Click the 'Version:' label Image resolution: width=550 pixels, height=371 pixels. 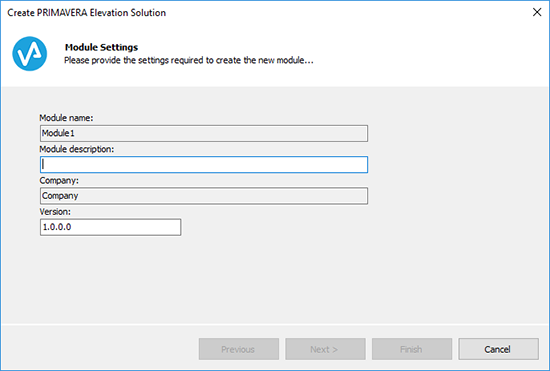(x=55, y=212)
